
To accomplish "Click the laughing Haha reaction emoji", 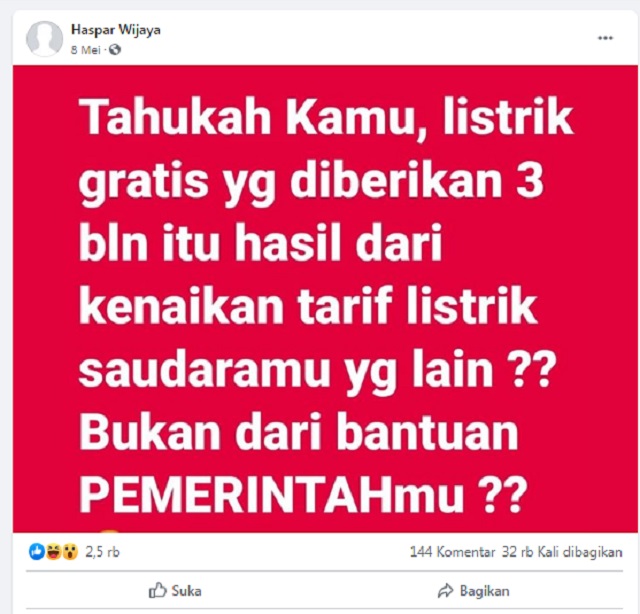I will click(x=53, y=552).
